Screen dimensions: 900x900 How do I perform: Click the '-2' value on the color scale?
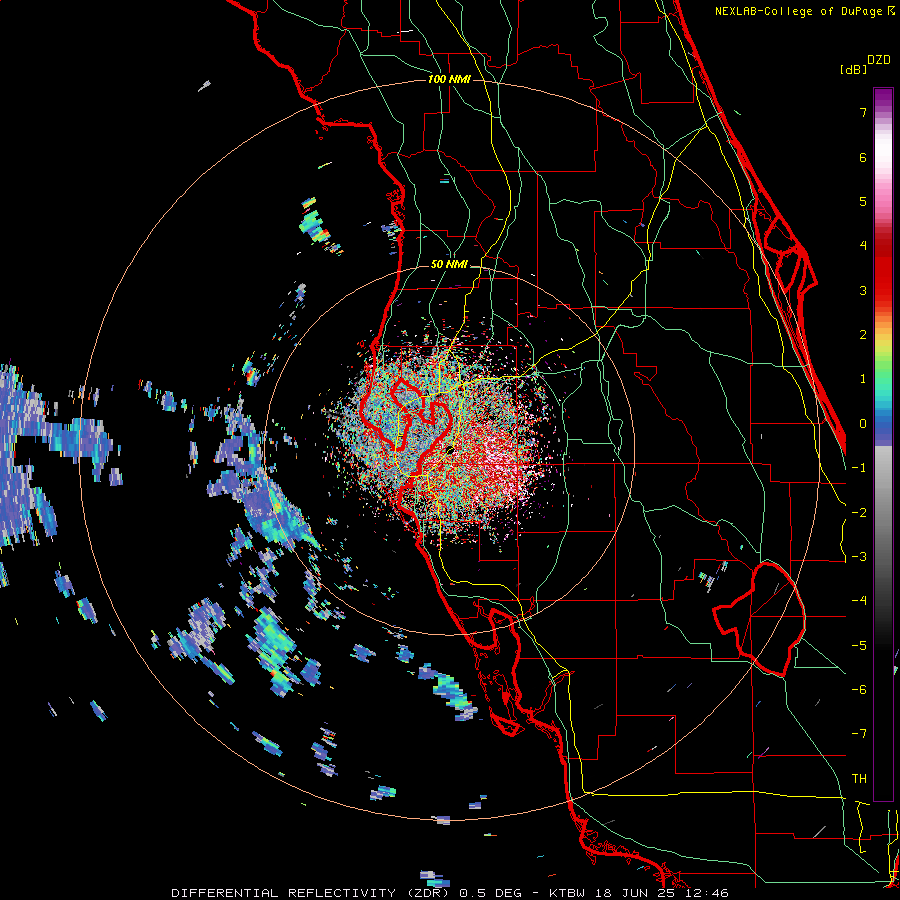pos(859,513)
